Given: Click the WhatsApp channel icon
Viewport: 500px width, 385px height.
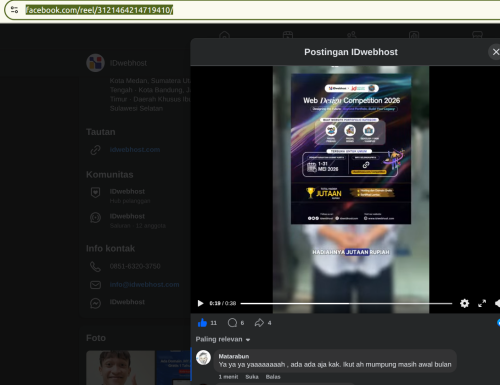Looking at the screenshot, I should coord(95,218).
